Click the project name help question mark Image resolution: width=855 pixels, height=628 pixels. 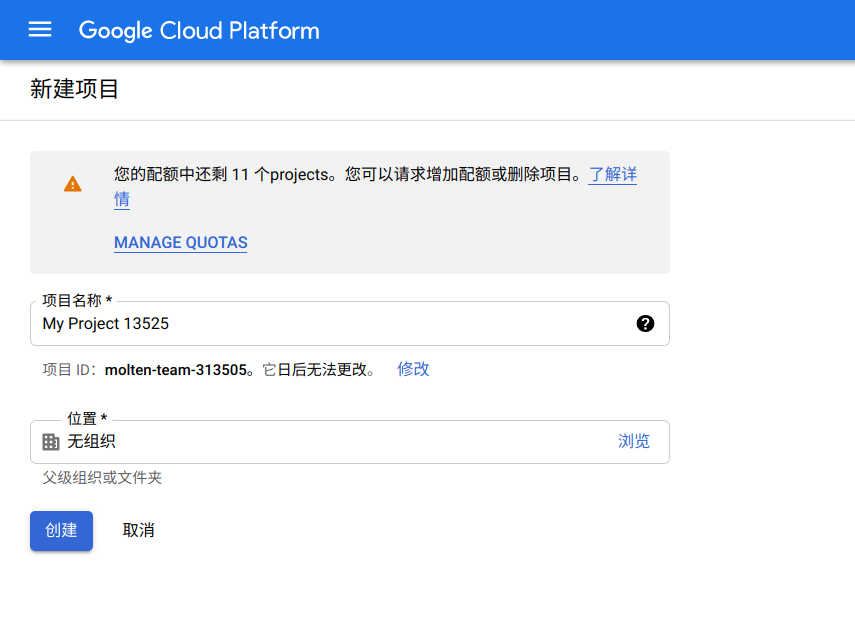click(645, 323)
